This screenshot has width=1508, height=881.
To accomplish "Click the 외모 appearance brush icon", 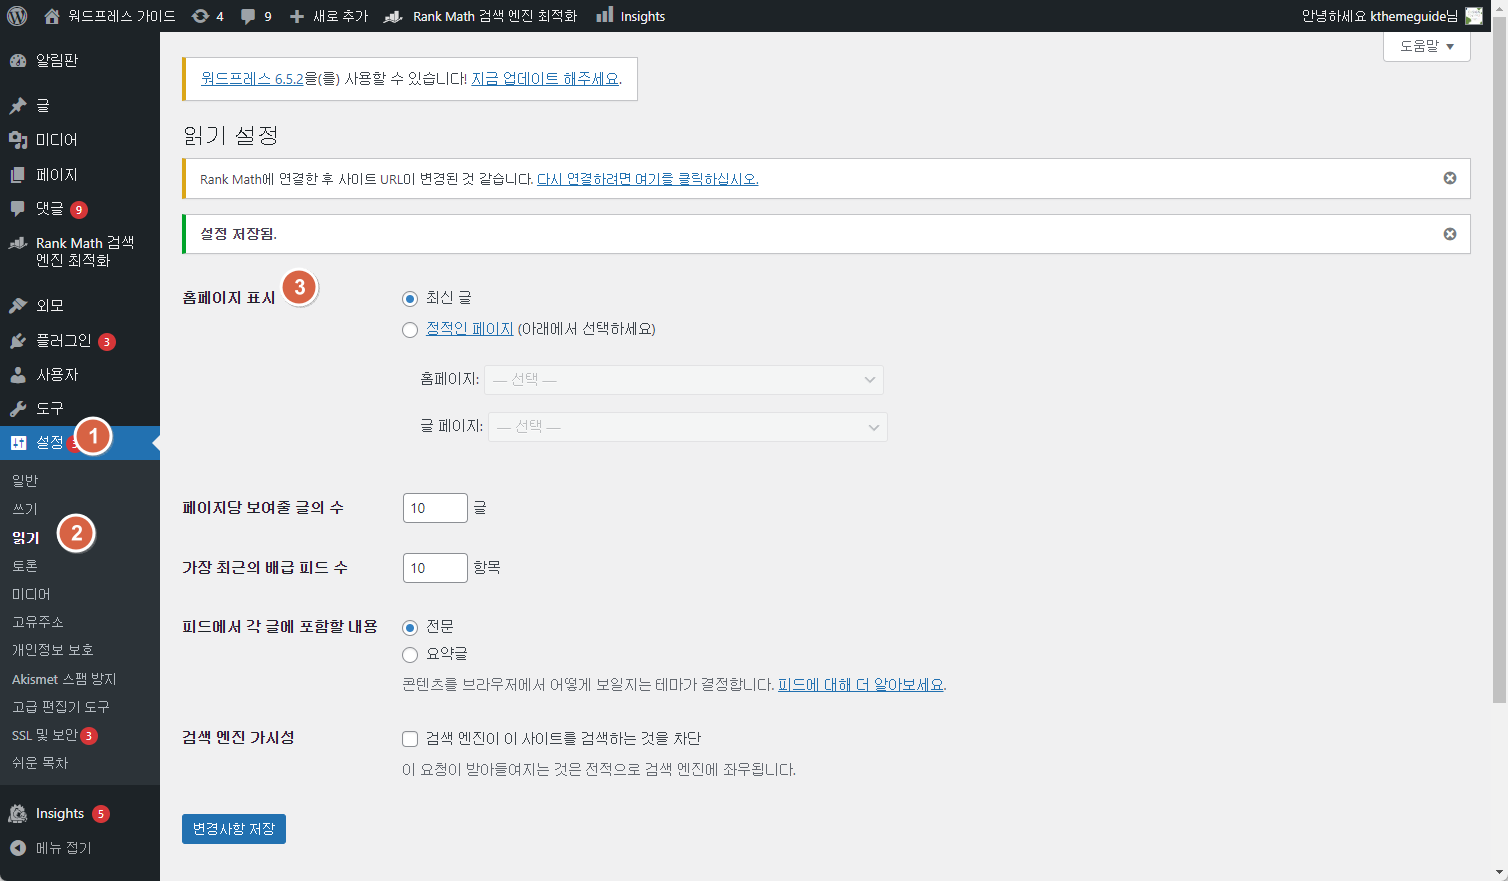I will 18,305.
